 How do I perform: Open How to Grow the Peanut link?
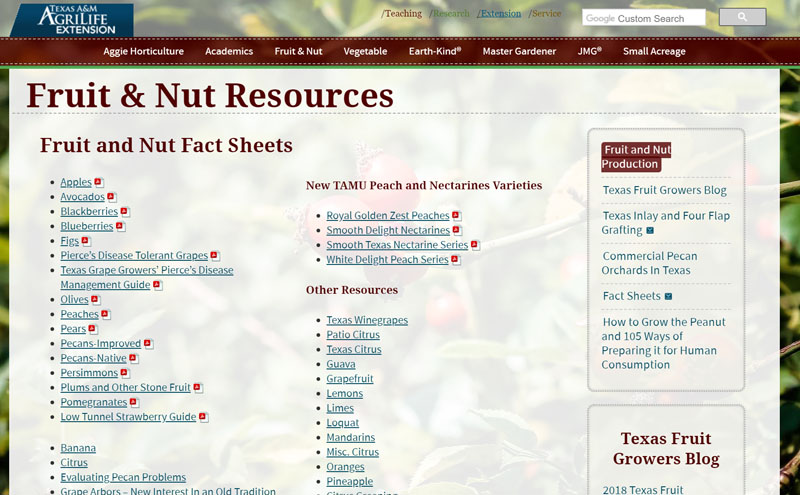click(663, 343)
